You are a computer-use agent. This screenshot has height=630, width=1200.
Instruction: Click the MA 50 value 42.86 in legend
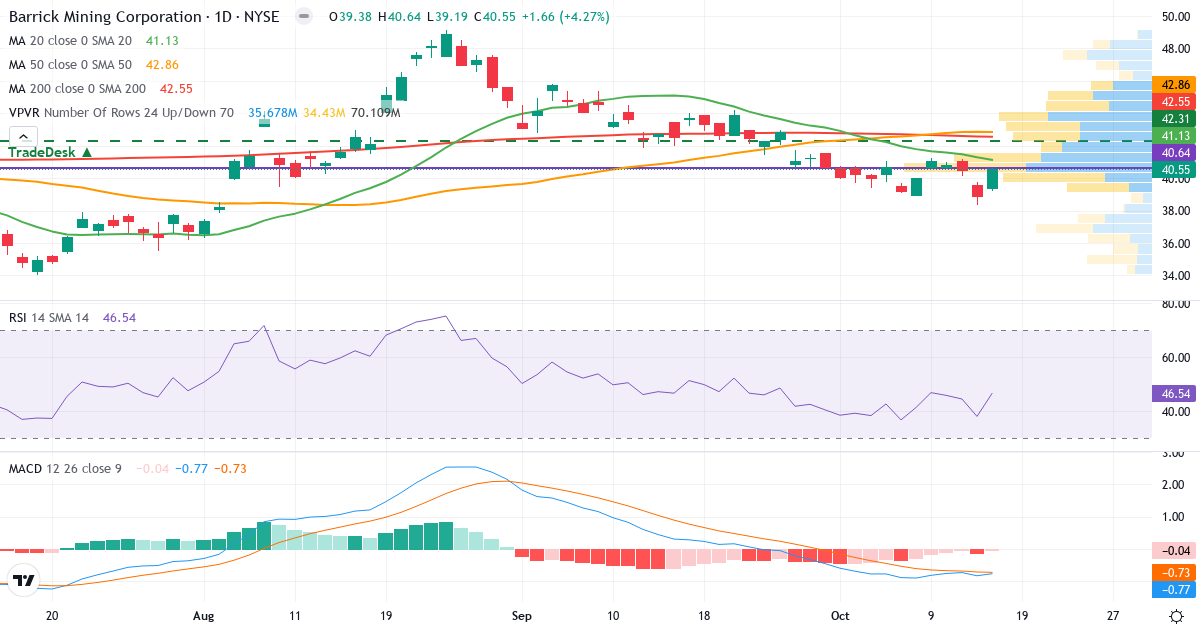[x=162, y=65]
